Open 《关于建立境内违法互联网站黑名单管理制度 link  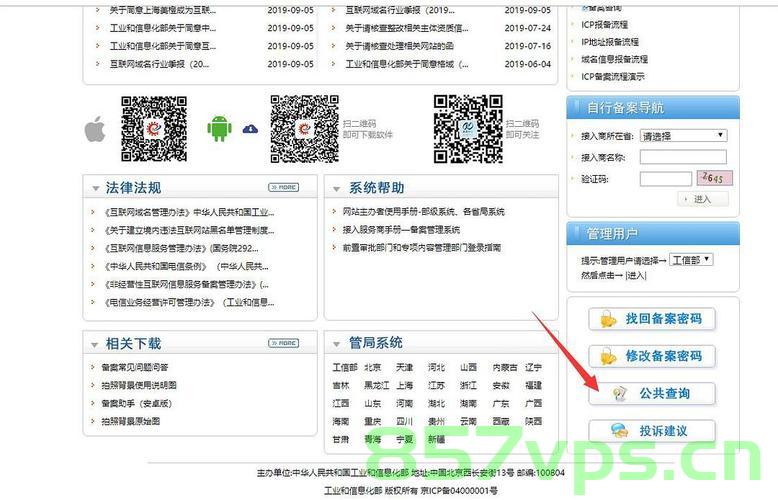coord(189,231)
